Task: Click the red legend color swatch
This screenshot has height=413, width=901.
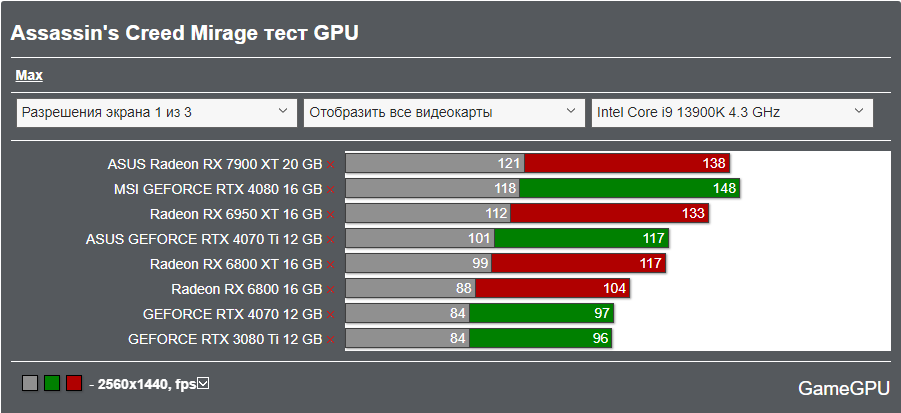Action: [74, 383]
